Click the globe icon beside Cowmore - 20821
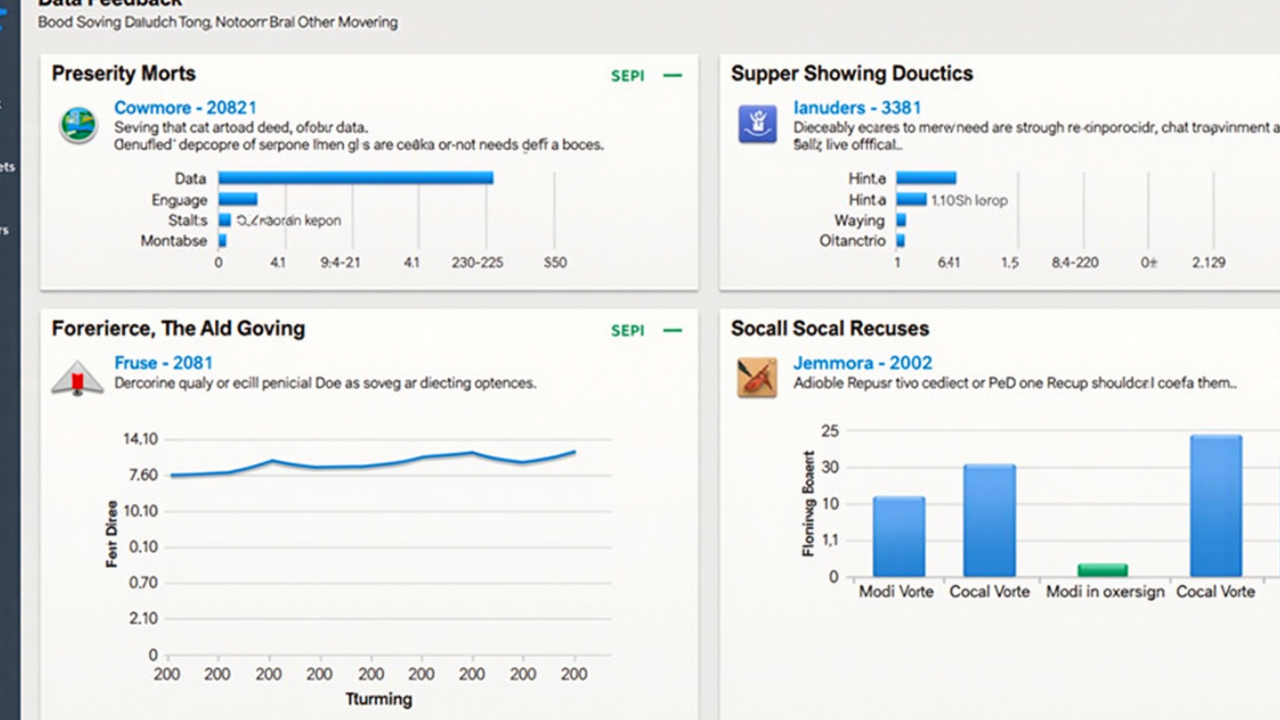Image resolution: width=1280 pixels, height=720 pixels. click(77, 125)
